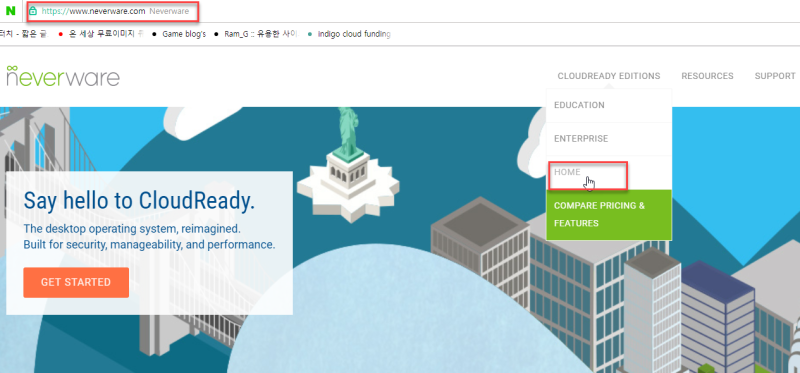Open the CloudReady Editions menu
This screenshot has height=373, width=800.
609,76
